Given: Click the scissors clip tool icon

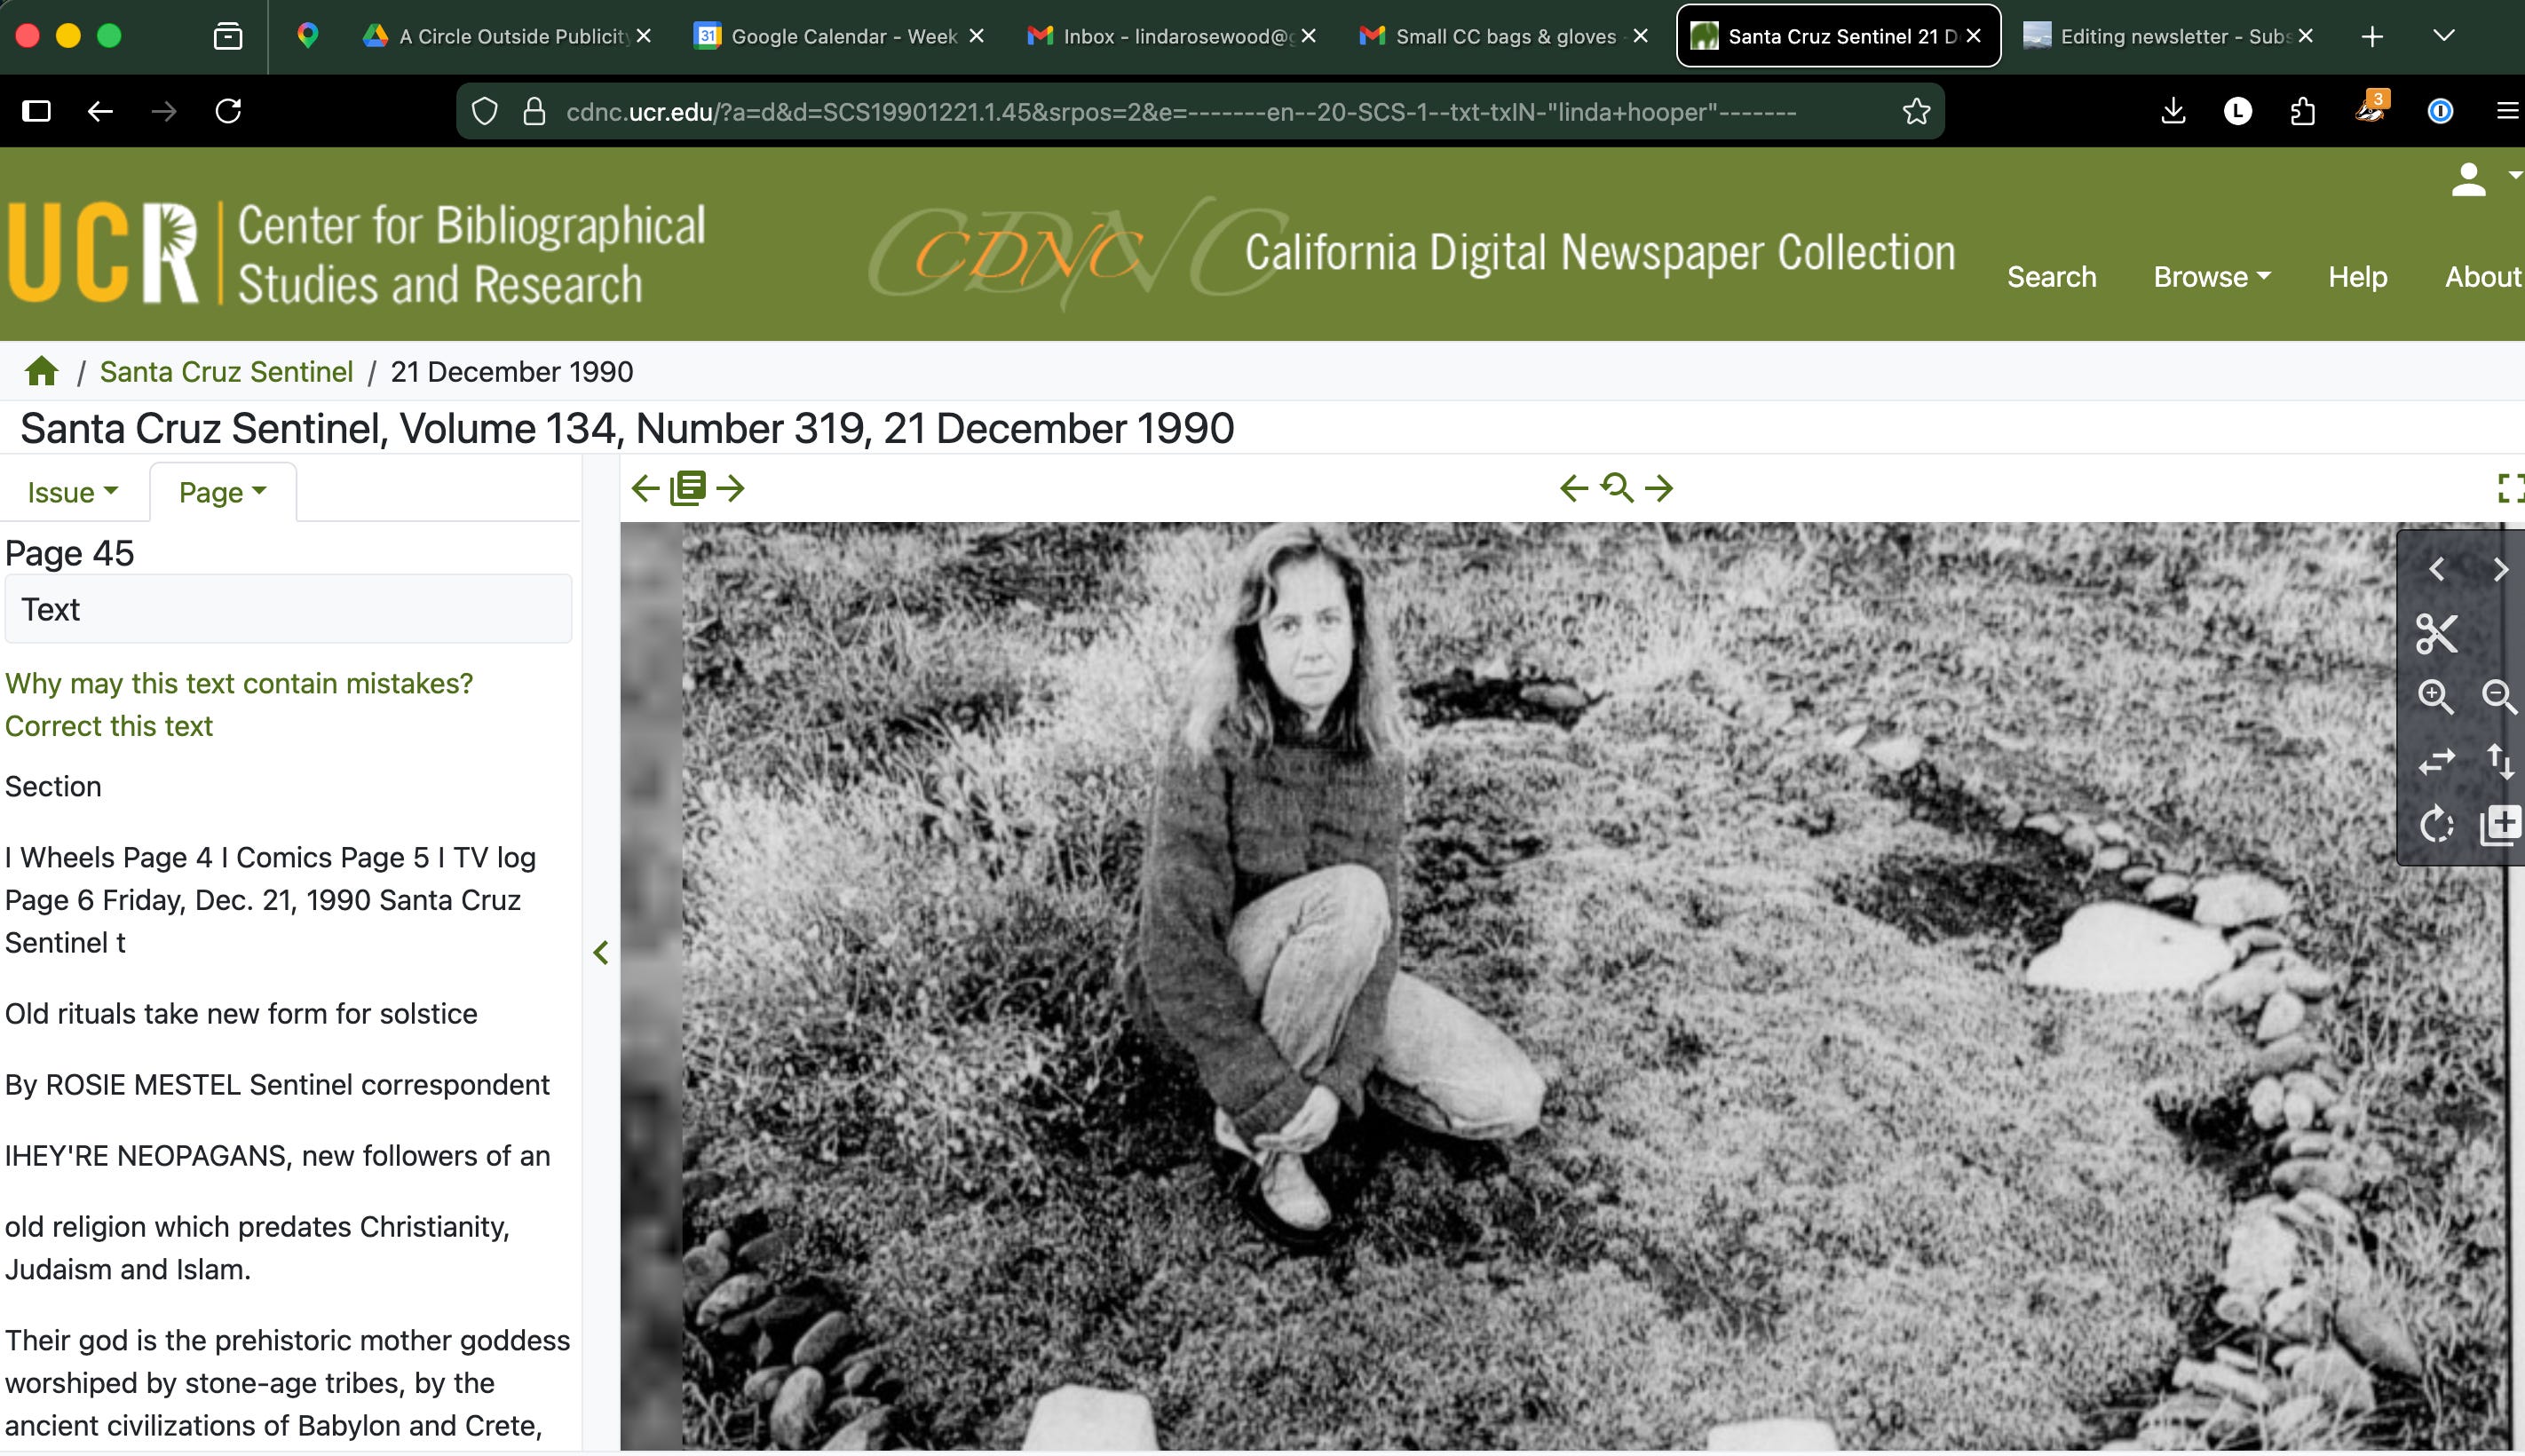Looking at the screenshot, I should (2436, 634).
